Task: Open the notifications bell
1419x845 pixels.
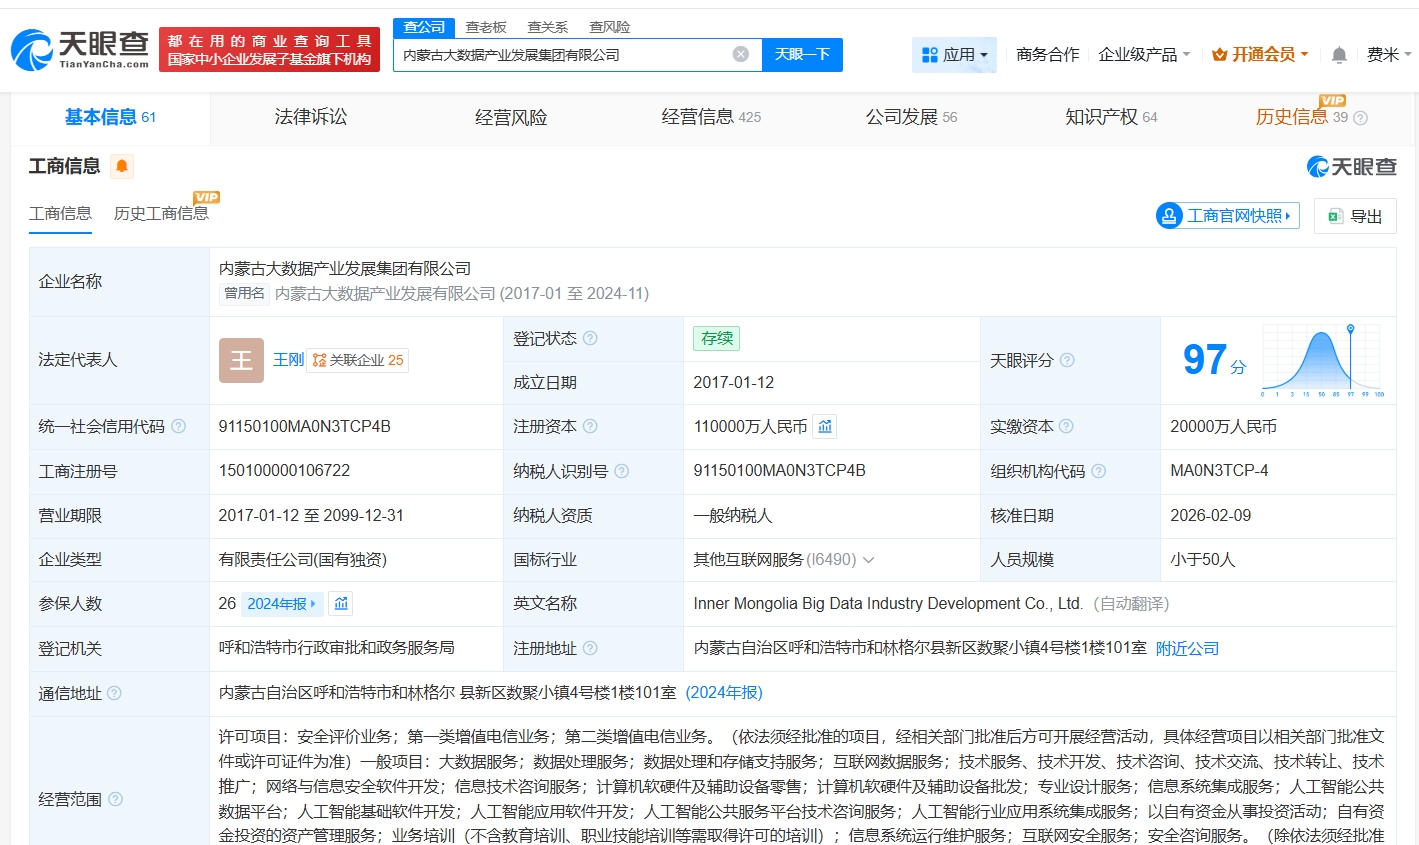Action: click(1339, 55)
